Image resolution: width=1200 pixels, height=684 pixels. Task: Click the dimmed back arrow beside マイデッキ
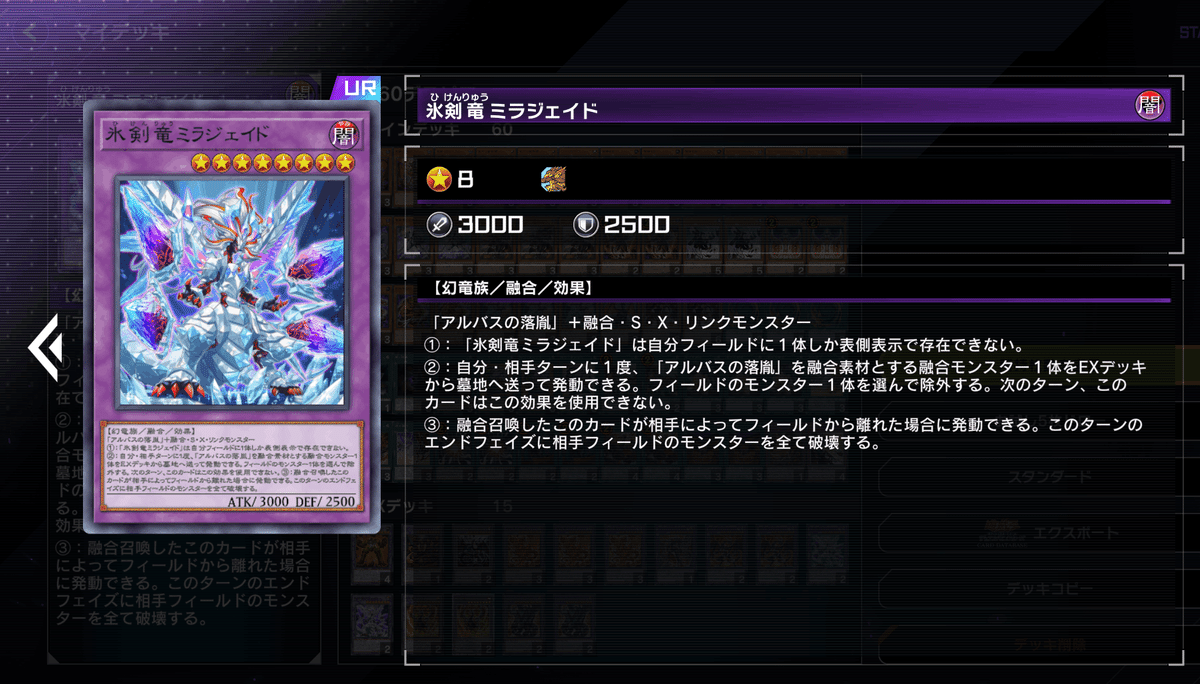coord(32,31)
